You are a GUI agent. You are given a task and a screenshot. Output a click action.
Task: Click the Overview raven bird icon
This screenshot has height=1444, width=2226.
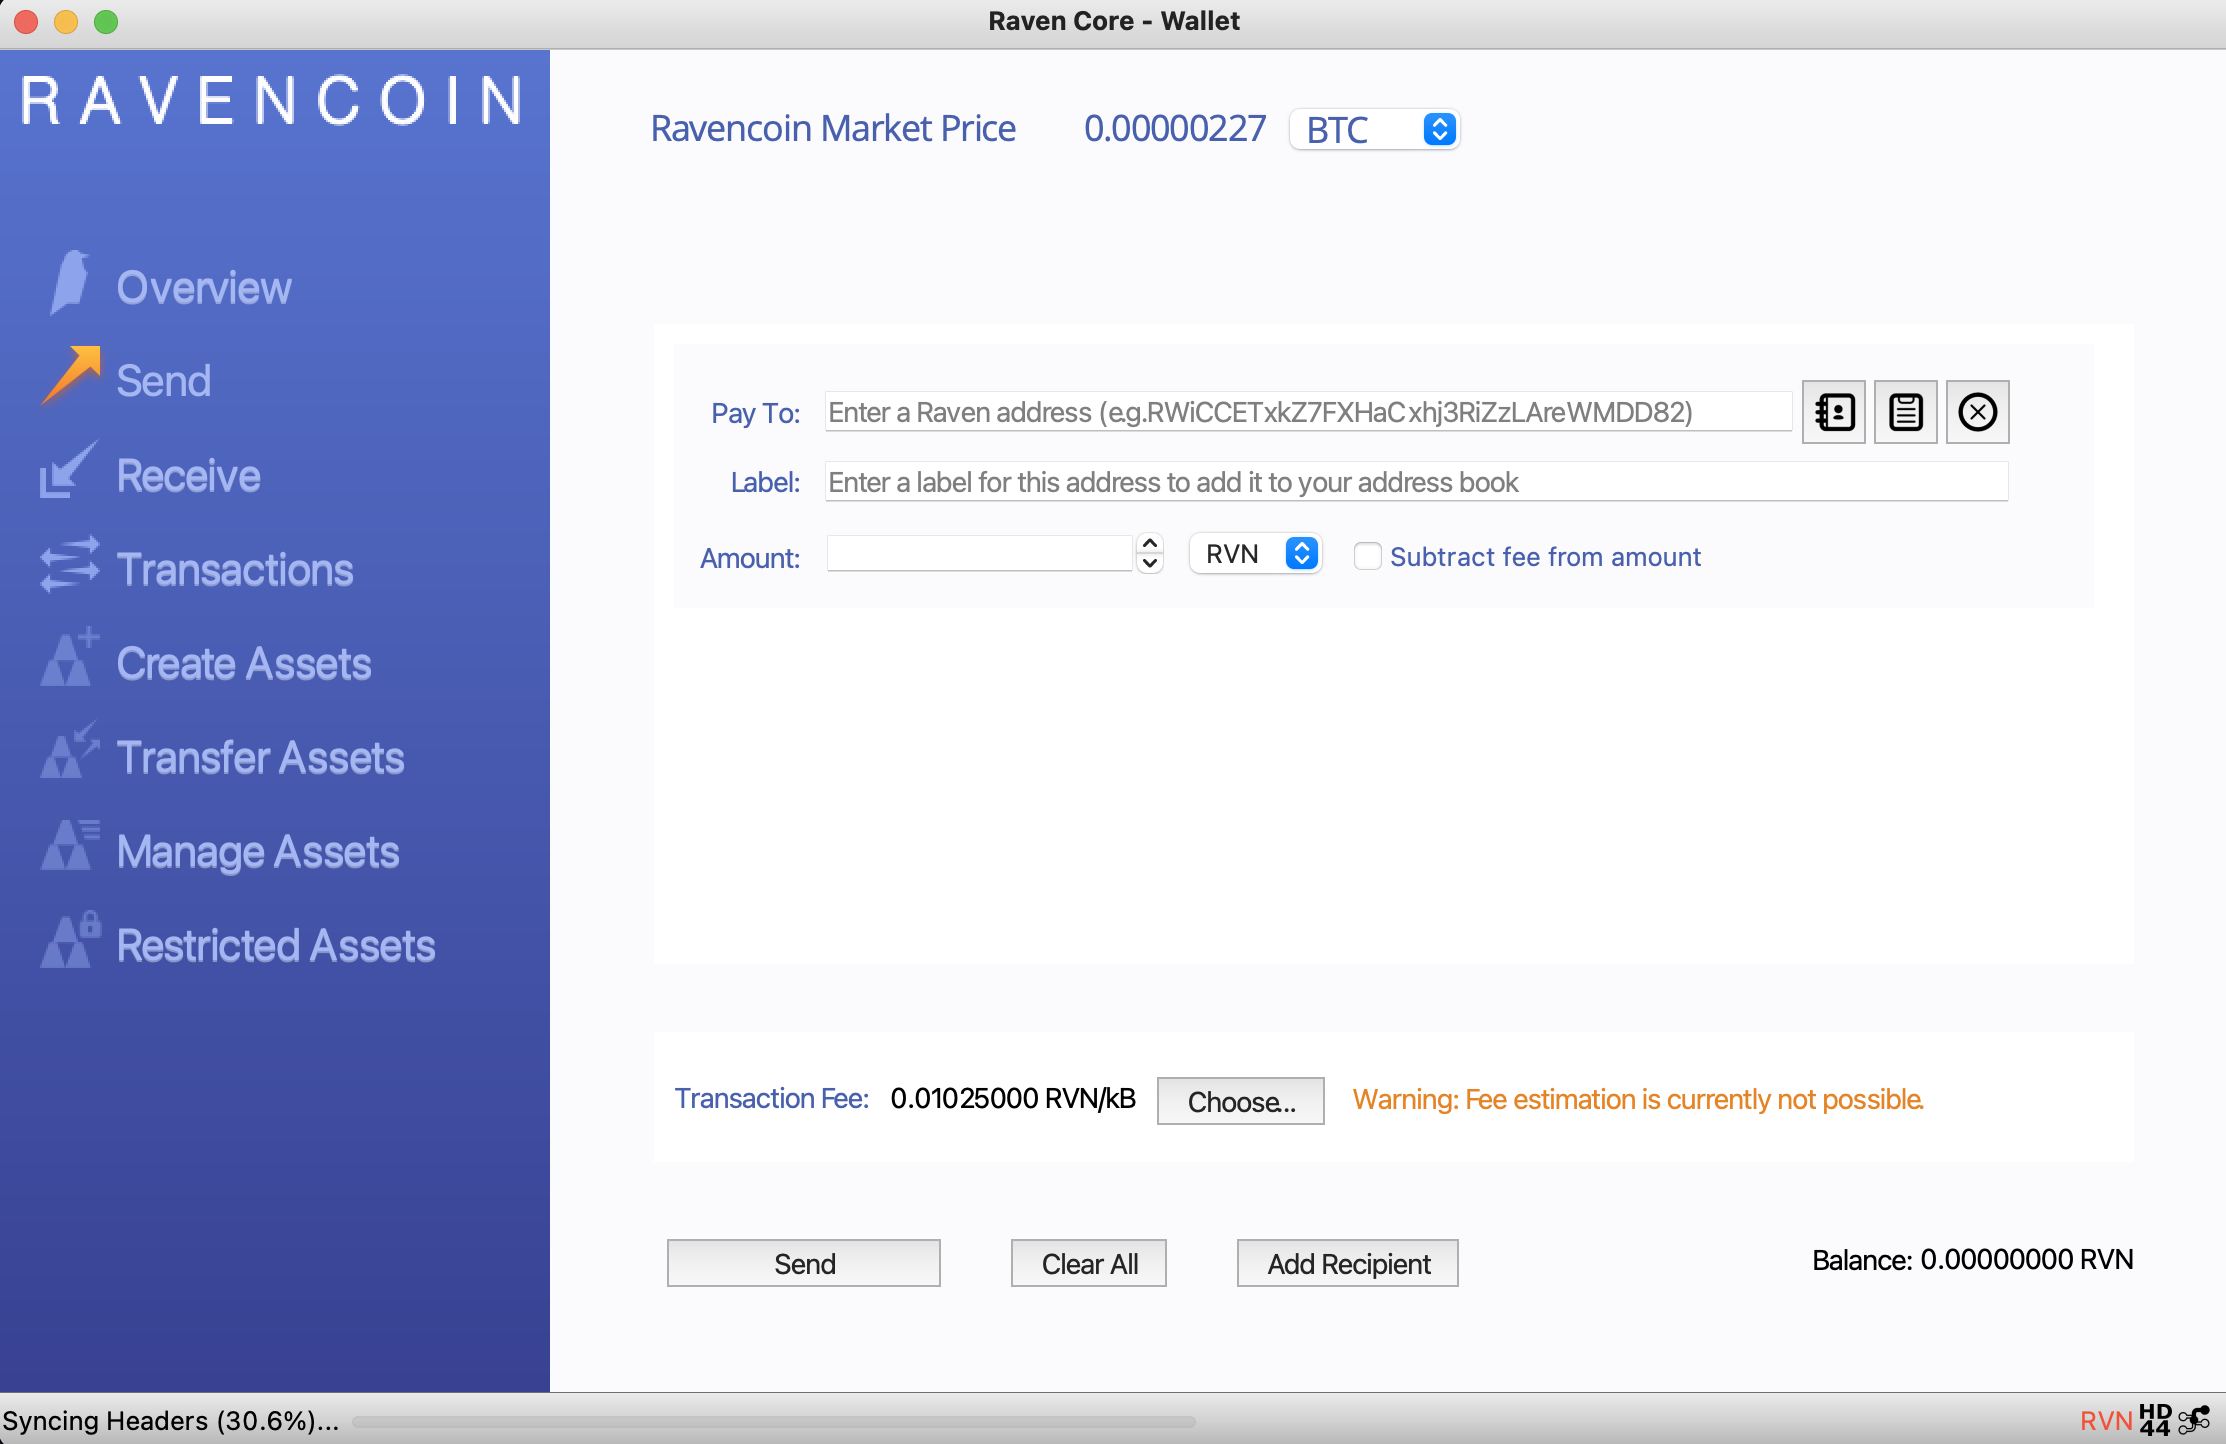click(x=70, y=283)
